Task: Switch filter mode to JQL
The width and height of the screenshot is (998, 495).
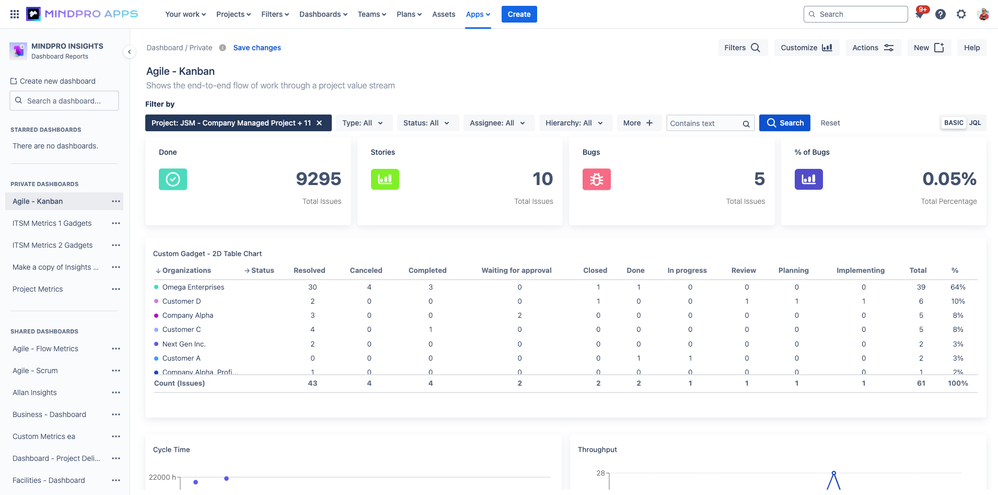Action: coord(975,123)
